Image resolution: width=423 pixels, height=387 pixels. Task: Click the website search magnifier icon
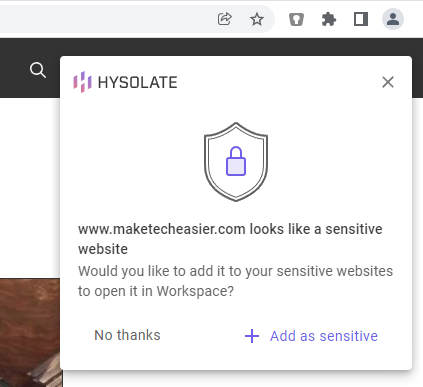pos(38,70)
